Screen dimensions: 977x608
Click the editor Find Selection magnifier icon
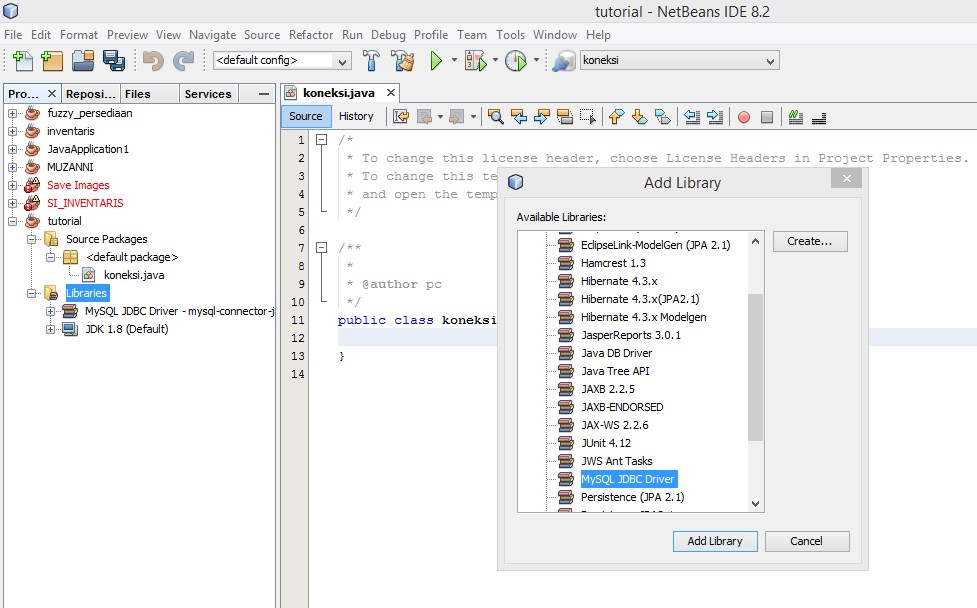(495, 117)
